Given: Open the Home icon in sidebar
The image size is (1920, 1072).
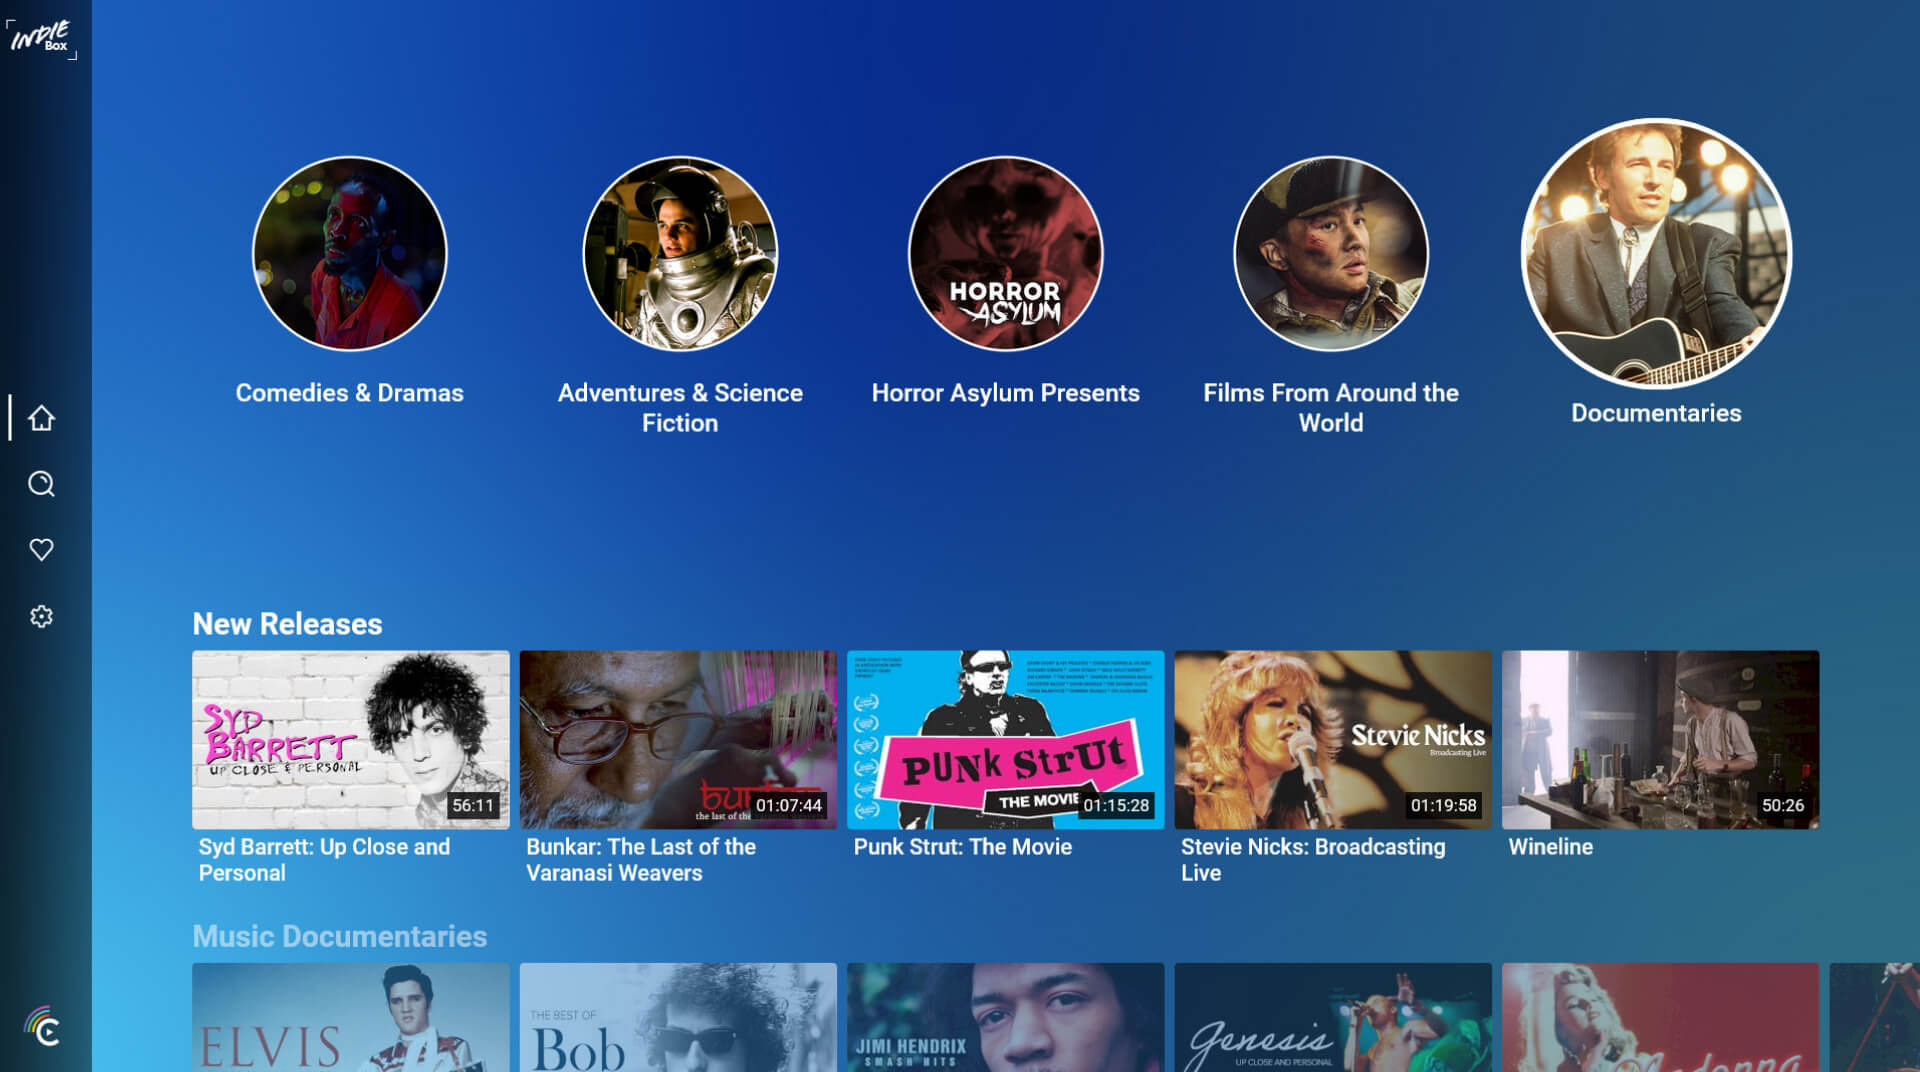Looking at the screenshot, I should click(x=41, y=418).
